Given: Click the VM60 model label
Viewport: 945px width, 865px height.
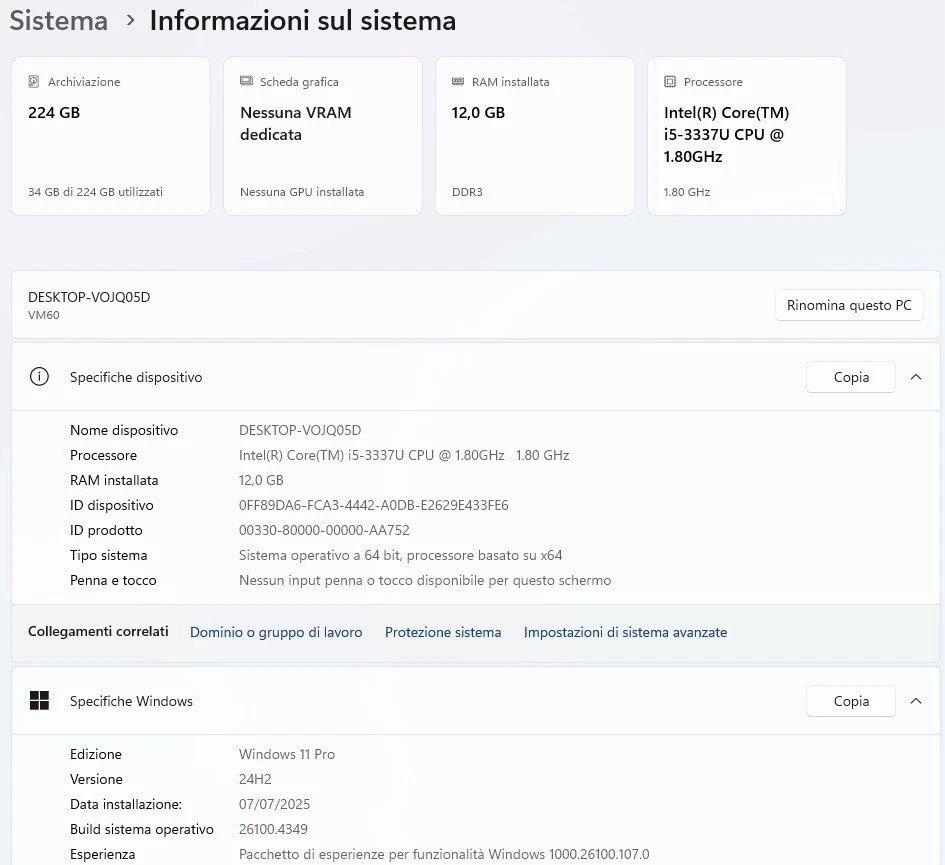Looking at the screenshot, I should pyautogui.click(x=43, y=315).
